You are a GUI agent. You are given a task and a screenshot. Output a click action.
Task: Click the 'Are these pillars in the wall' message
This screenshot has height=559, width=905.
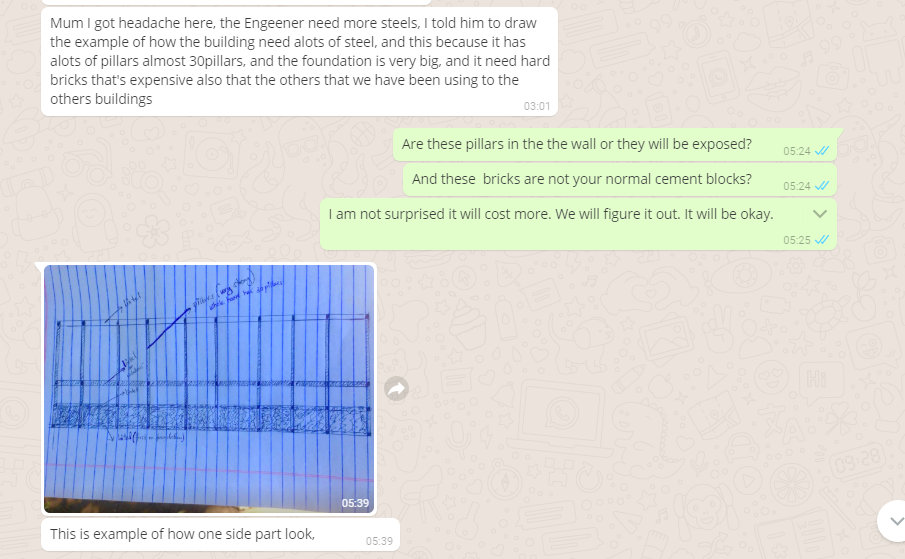click(615, 145)
